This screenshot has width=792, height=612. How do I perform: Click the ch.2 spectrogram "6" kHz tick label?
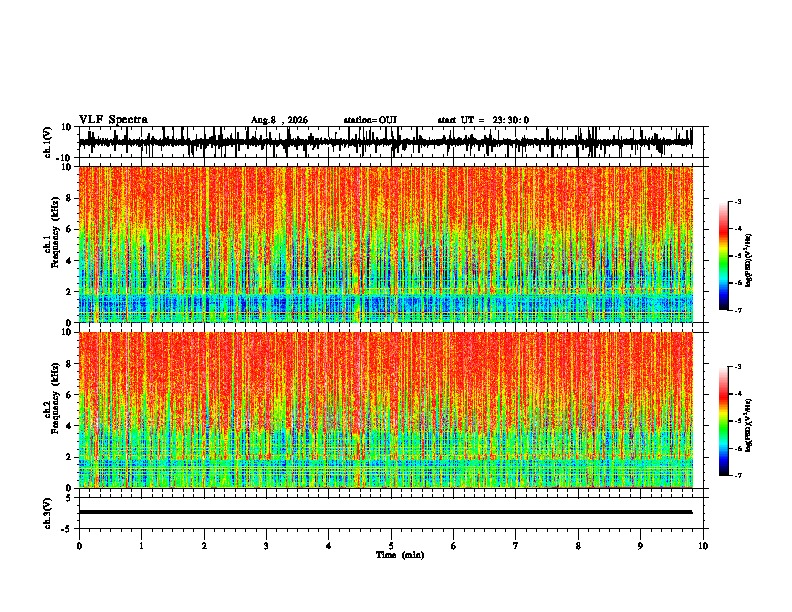70,395
